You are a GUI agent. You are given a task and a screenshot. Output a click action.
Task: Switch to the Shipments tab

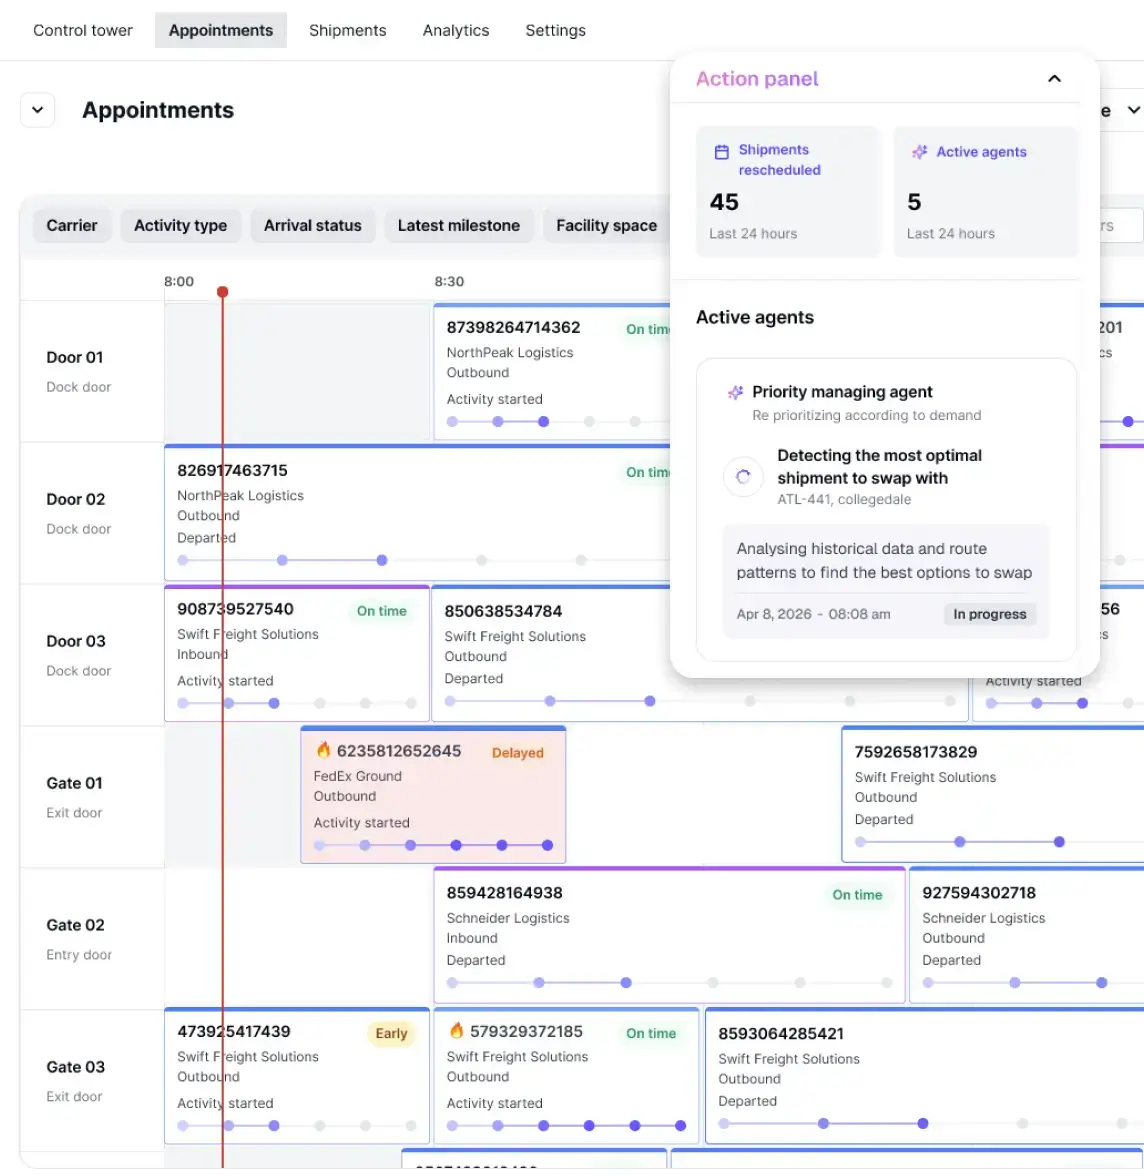[x=347, y=30]
